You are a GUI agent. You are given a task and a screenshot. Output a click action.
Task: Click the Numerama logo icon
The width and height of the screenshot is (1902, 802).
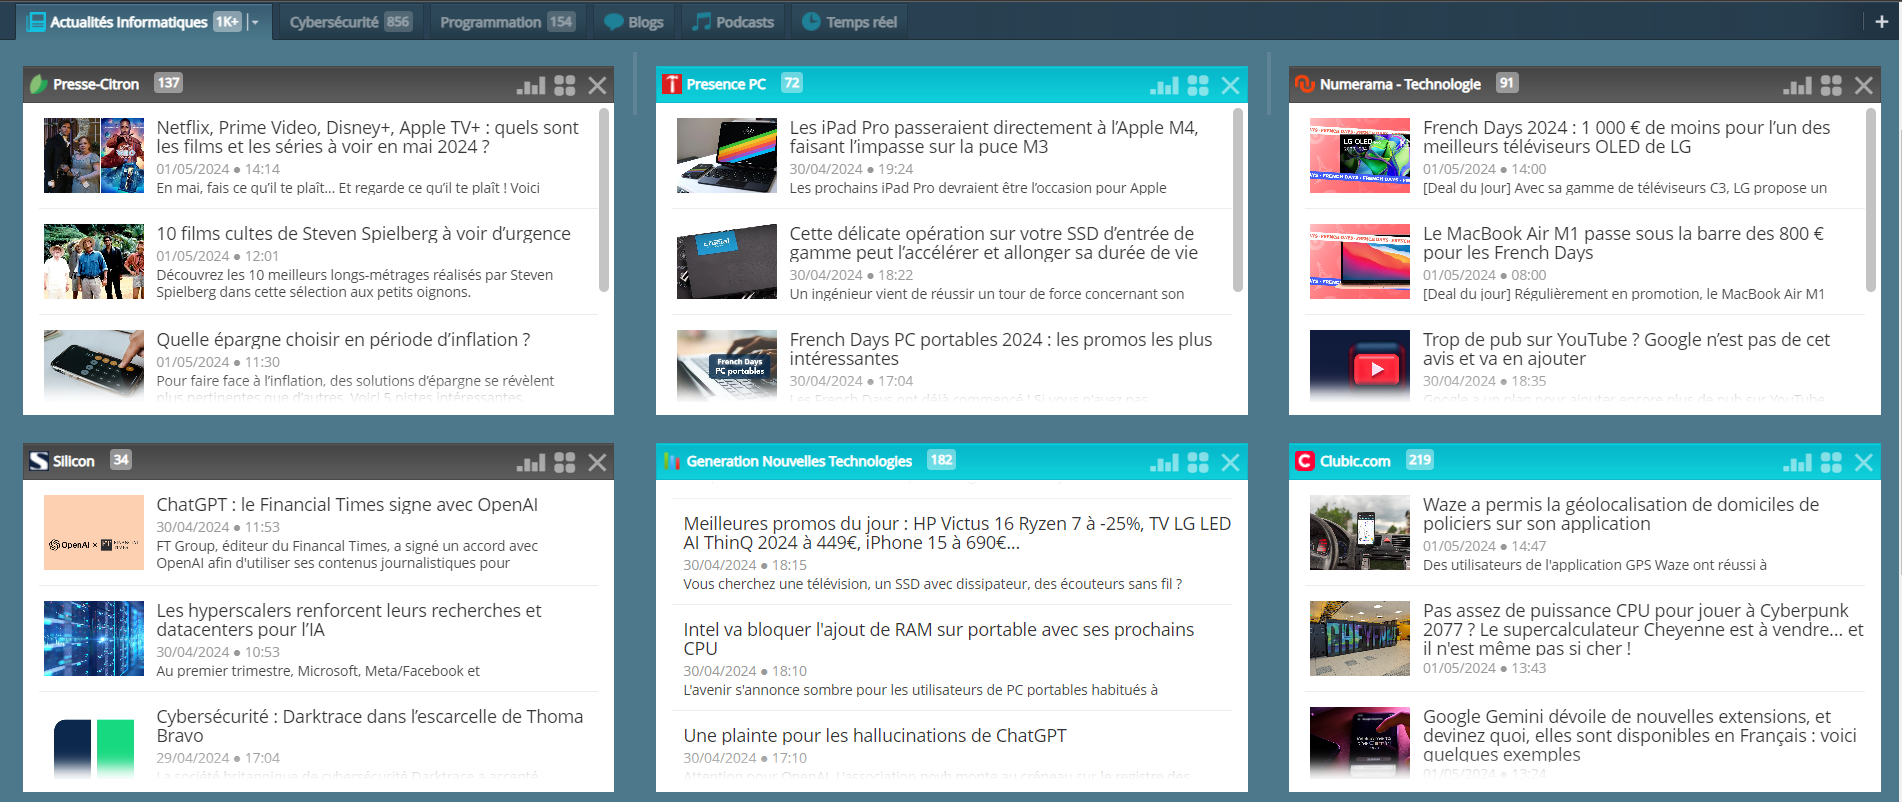pyautogui.click(x=1304, y=84)
